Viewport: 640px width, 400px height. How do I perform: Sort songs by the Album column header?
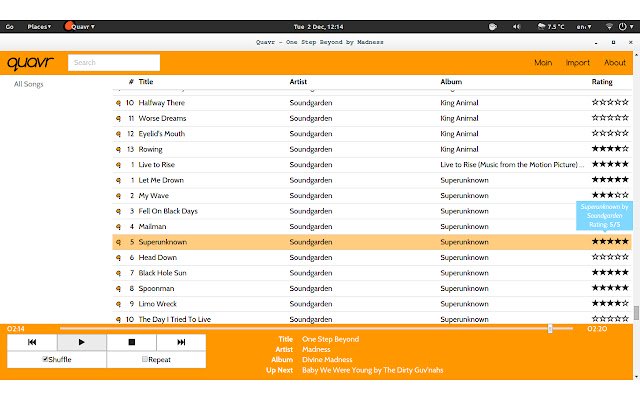coord(451,82)
